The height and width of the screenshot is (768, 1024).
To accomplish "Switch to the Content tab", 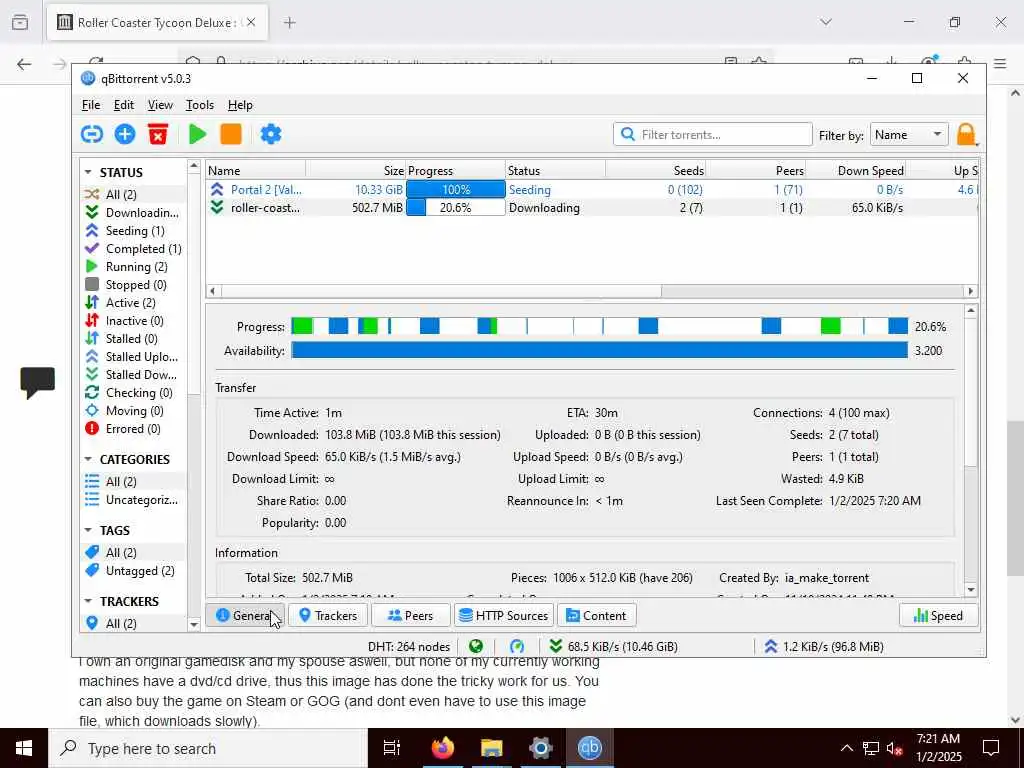I will 596,615.
